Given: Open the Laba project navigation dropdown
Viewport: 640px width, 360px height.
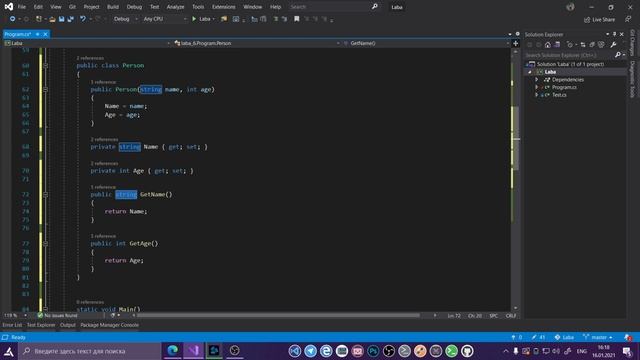Looking at the screenshot, I should tap(87, 43).
